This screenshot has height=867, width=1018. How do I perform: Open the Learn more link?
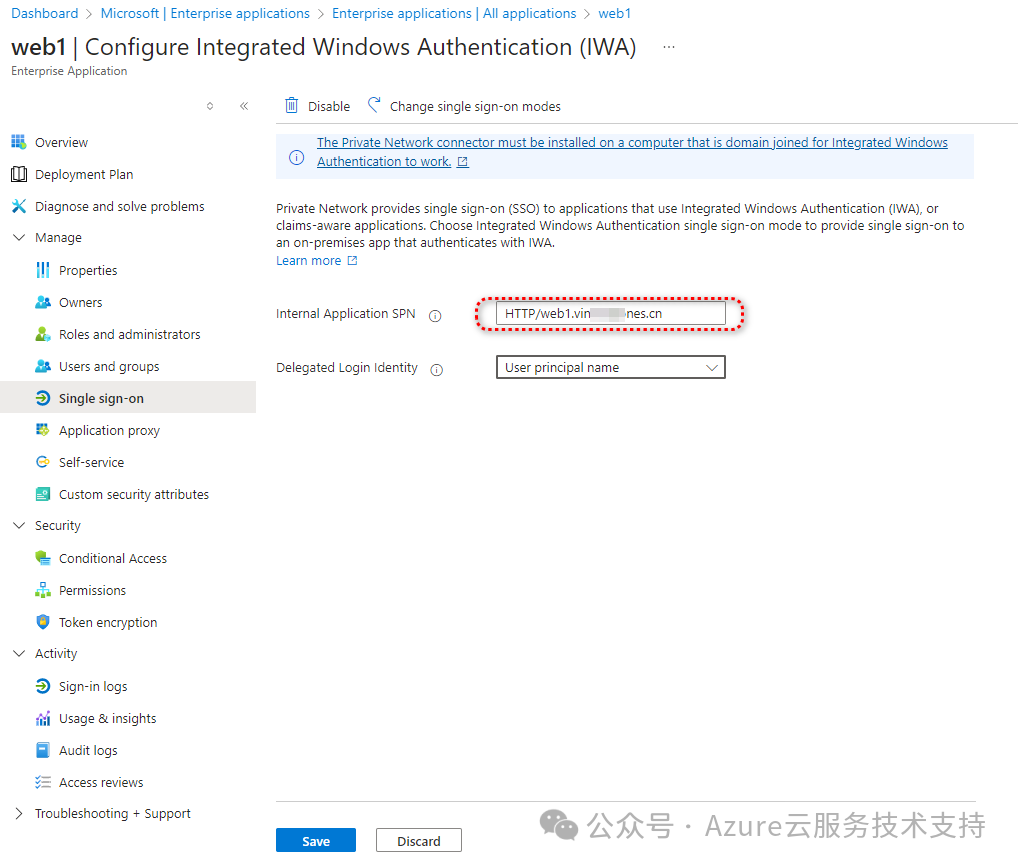(x=316, y=260)
